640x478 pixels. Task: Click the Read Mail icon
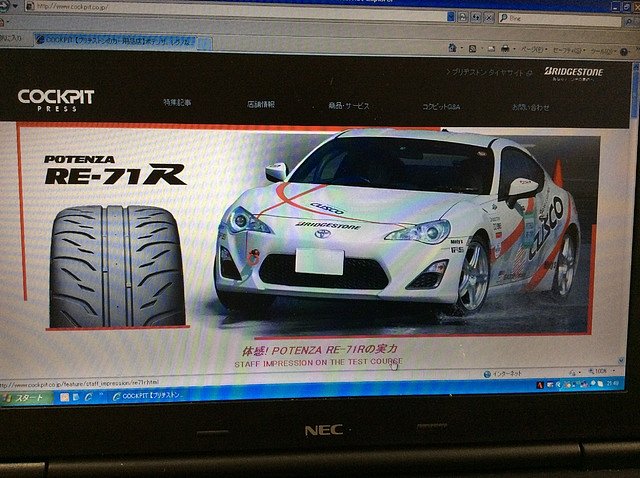point(491,49)
